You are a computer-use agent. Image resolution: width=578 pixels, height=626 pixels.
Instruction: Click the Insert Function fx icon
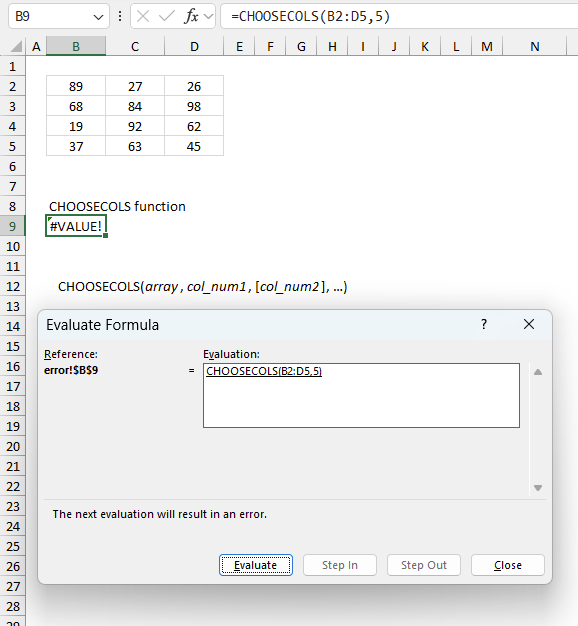[191, 16]
